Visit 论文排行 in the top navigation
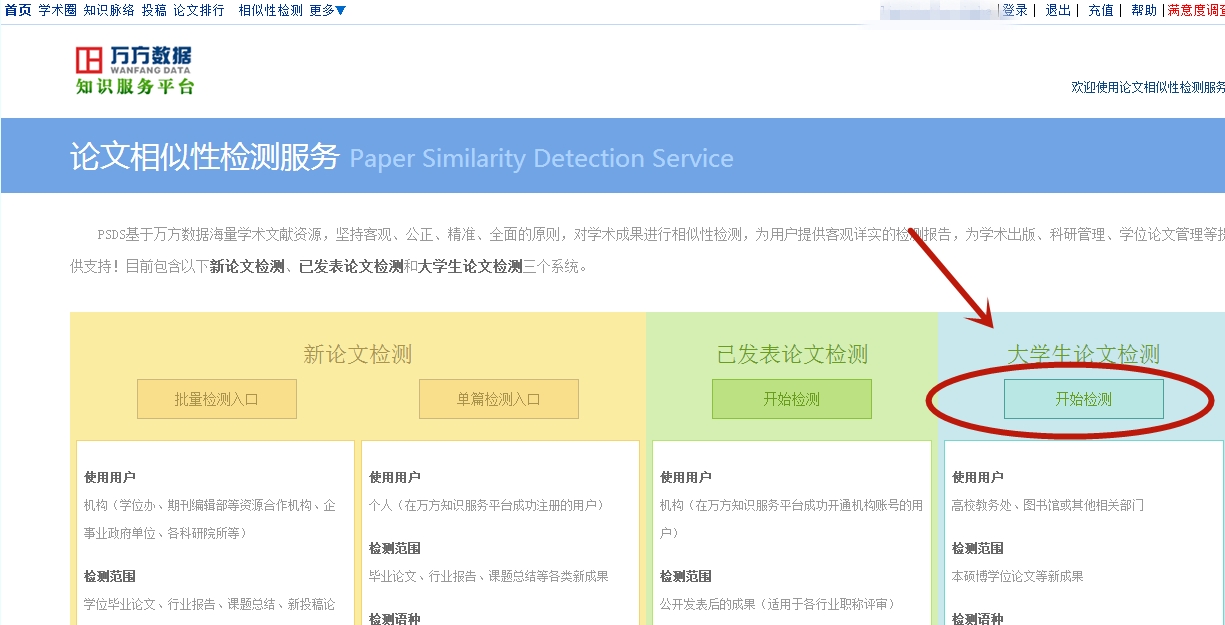The height and width of the screenshot is (625, 1225). point(199,10)
